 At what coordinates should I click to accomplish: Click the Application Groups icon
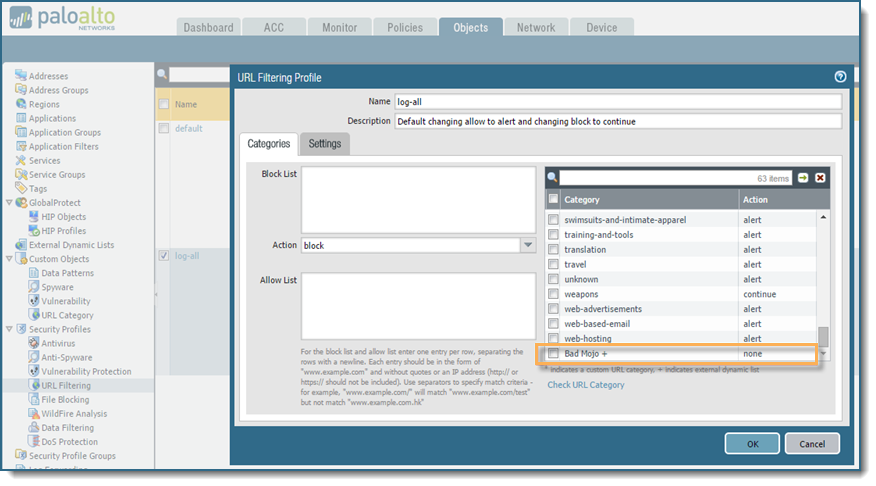coord(21,132)
